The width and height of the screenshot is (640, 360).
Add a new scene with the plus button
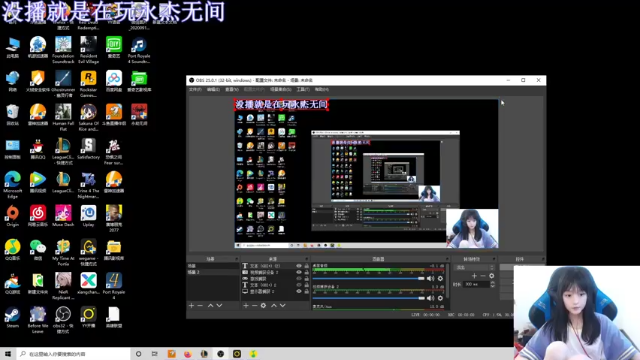point(191,305)
